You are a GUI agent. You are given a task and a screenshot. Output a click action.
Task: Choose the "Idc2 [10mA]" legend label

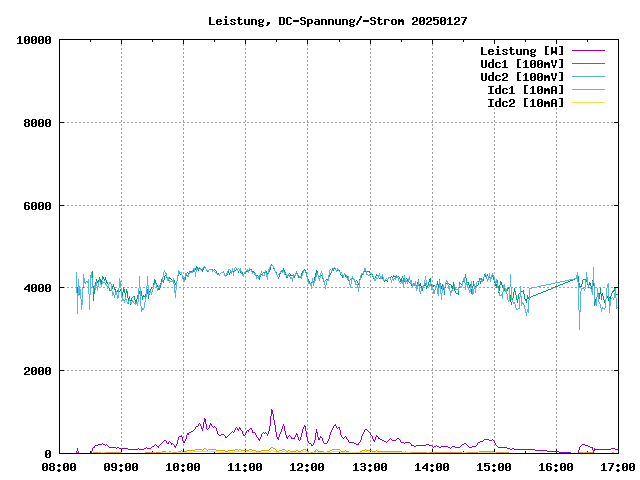(x=525, y=103)
